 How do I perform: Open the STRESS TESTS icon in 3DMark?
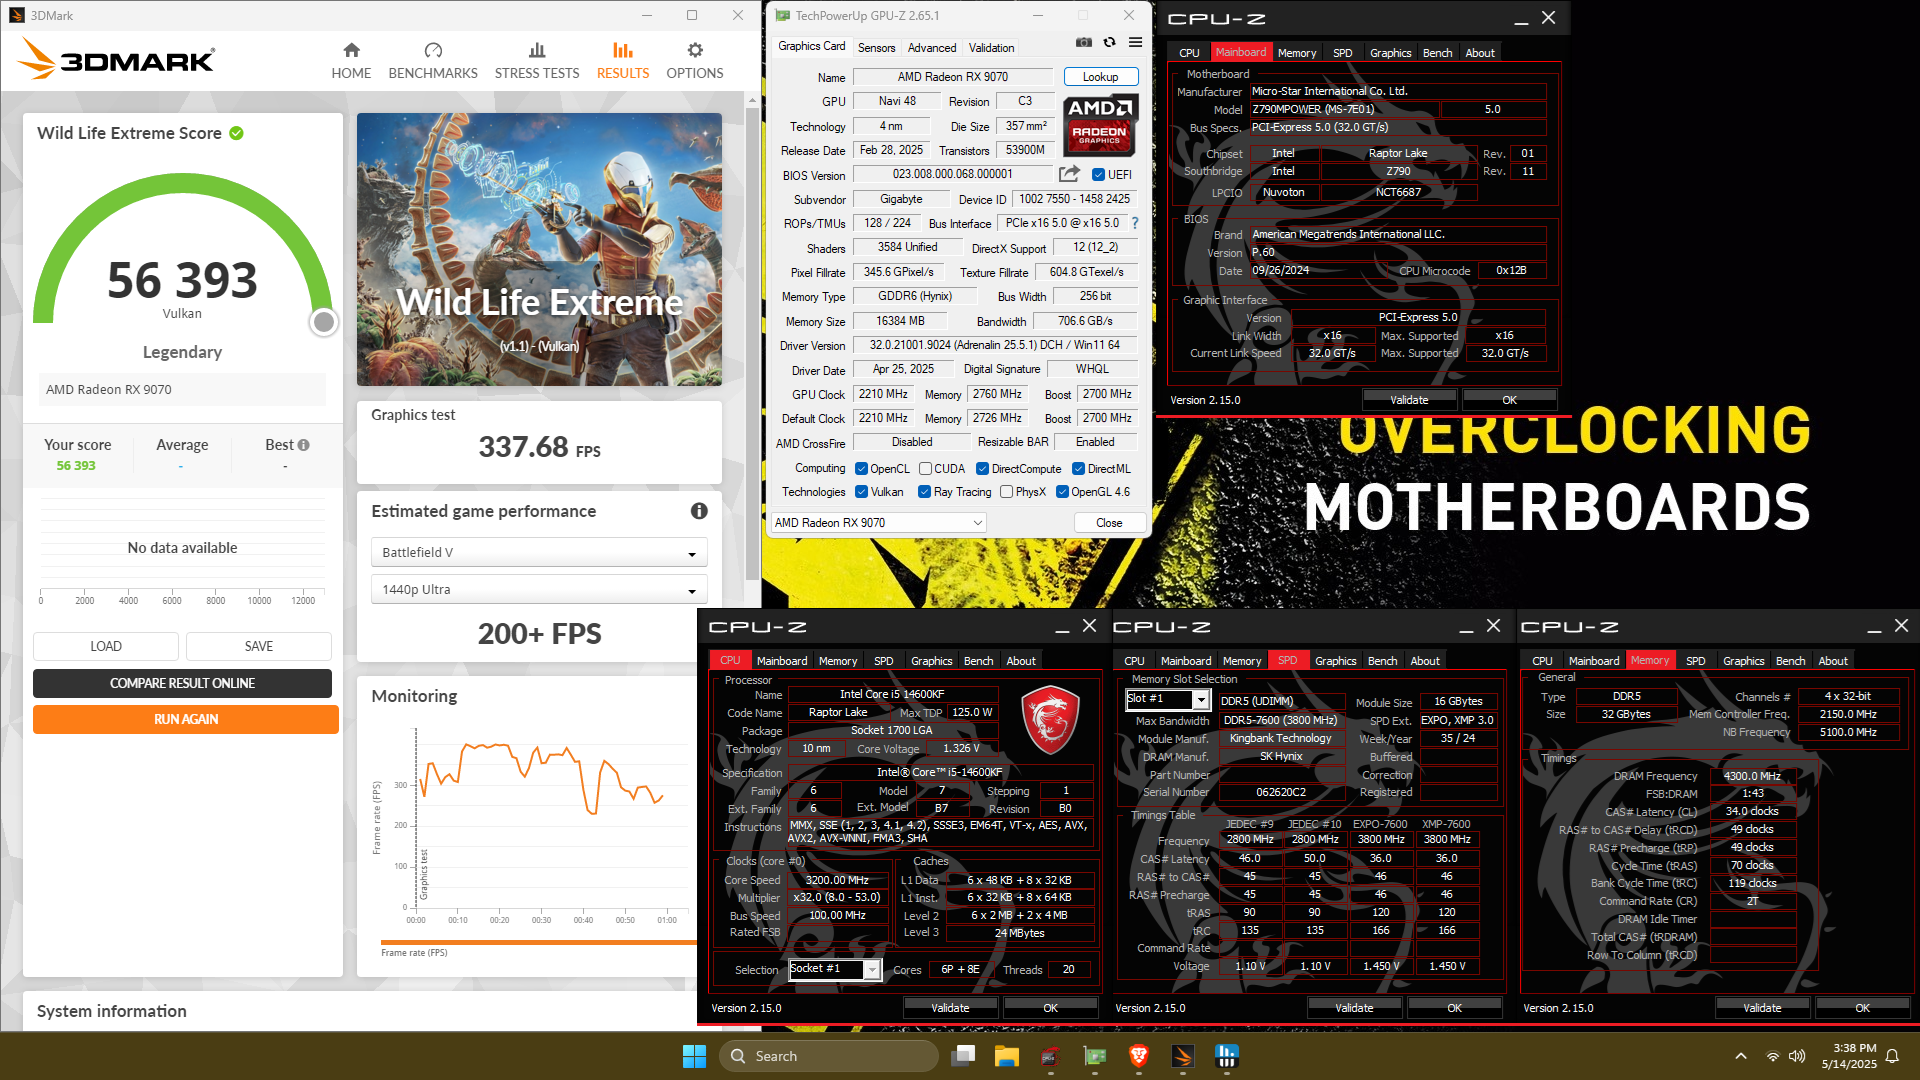point(537,50)
